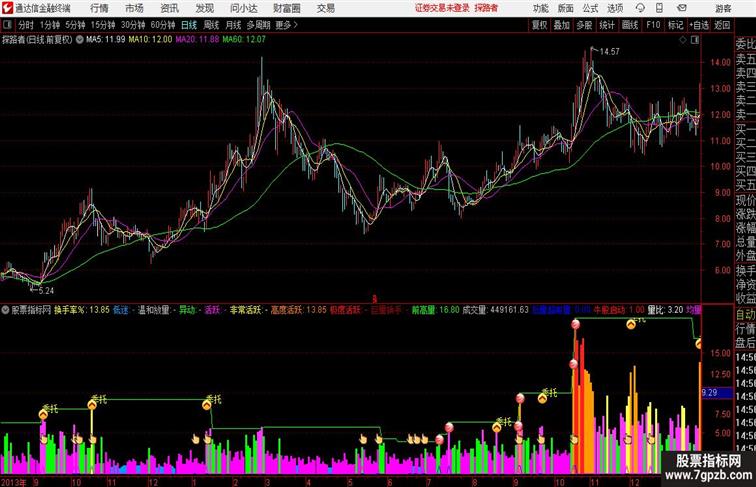
Task: Open the 探路者 main chart indicator dropdown
Action: click(x=80, y=40)
